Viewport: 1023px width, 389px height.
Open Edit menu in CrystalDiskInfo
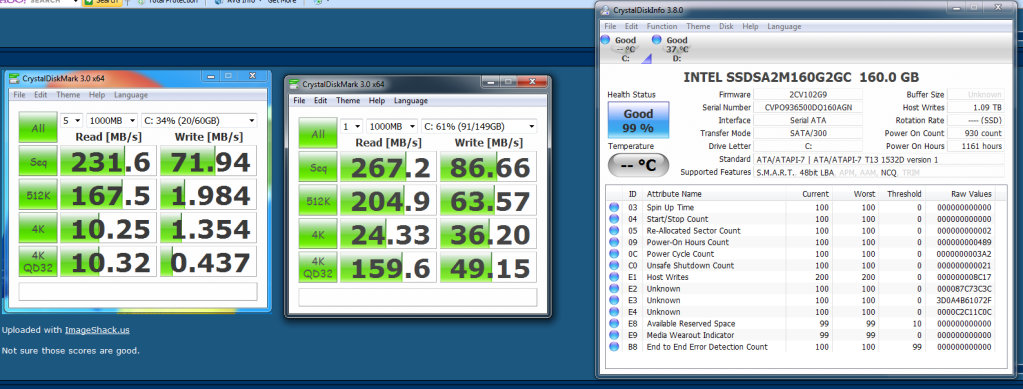(632, 27)
